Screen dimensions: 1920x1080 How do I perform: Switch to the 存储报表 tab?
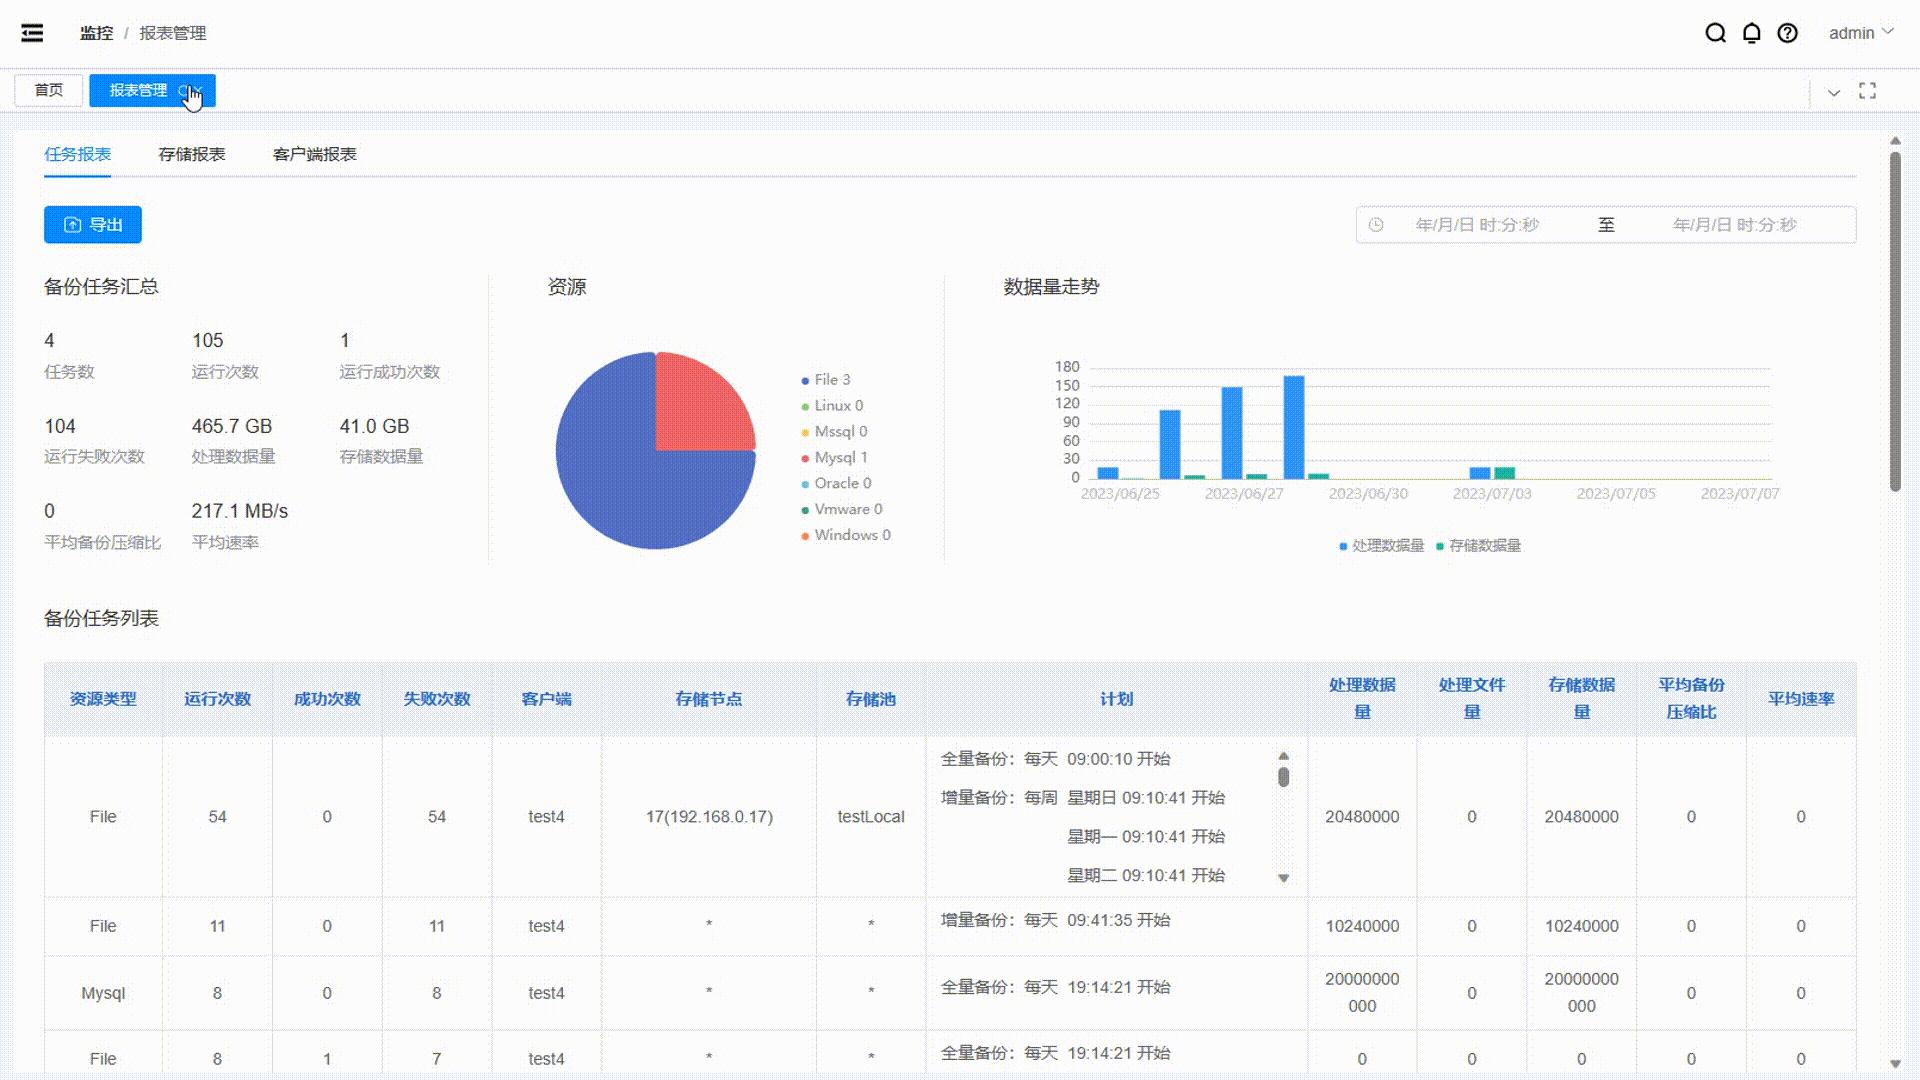click(x=193, y=155)
